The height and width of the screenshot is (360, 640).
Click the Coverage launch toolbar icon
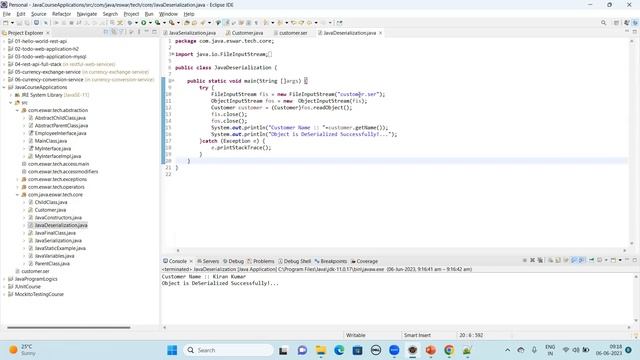pyautogui.click(x=158, y=23)
